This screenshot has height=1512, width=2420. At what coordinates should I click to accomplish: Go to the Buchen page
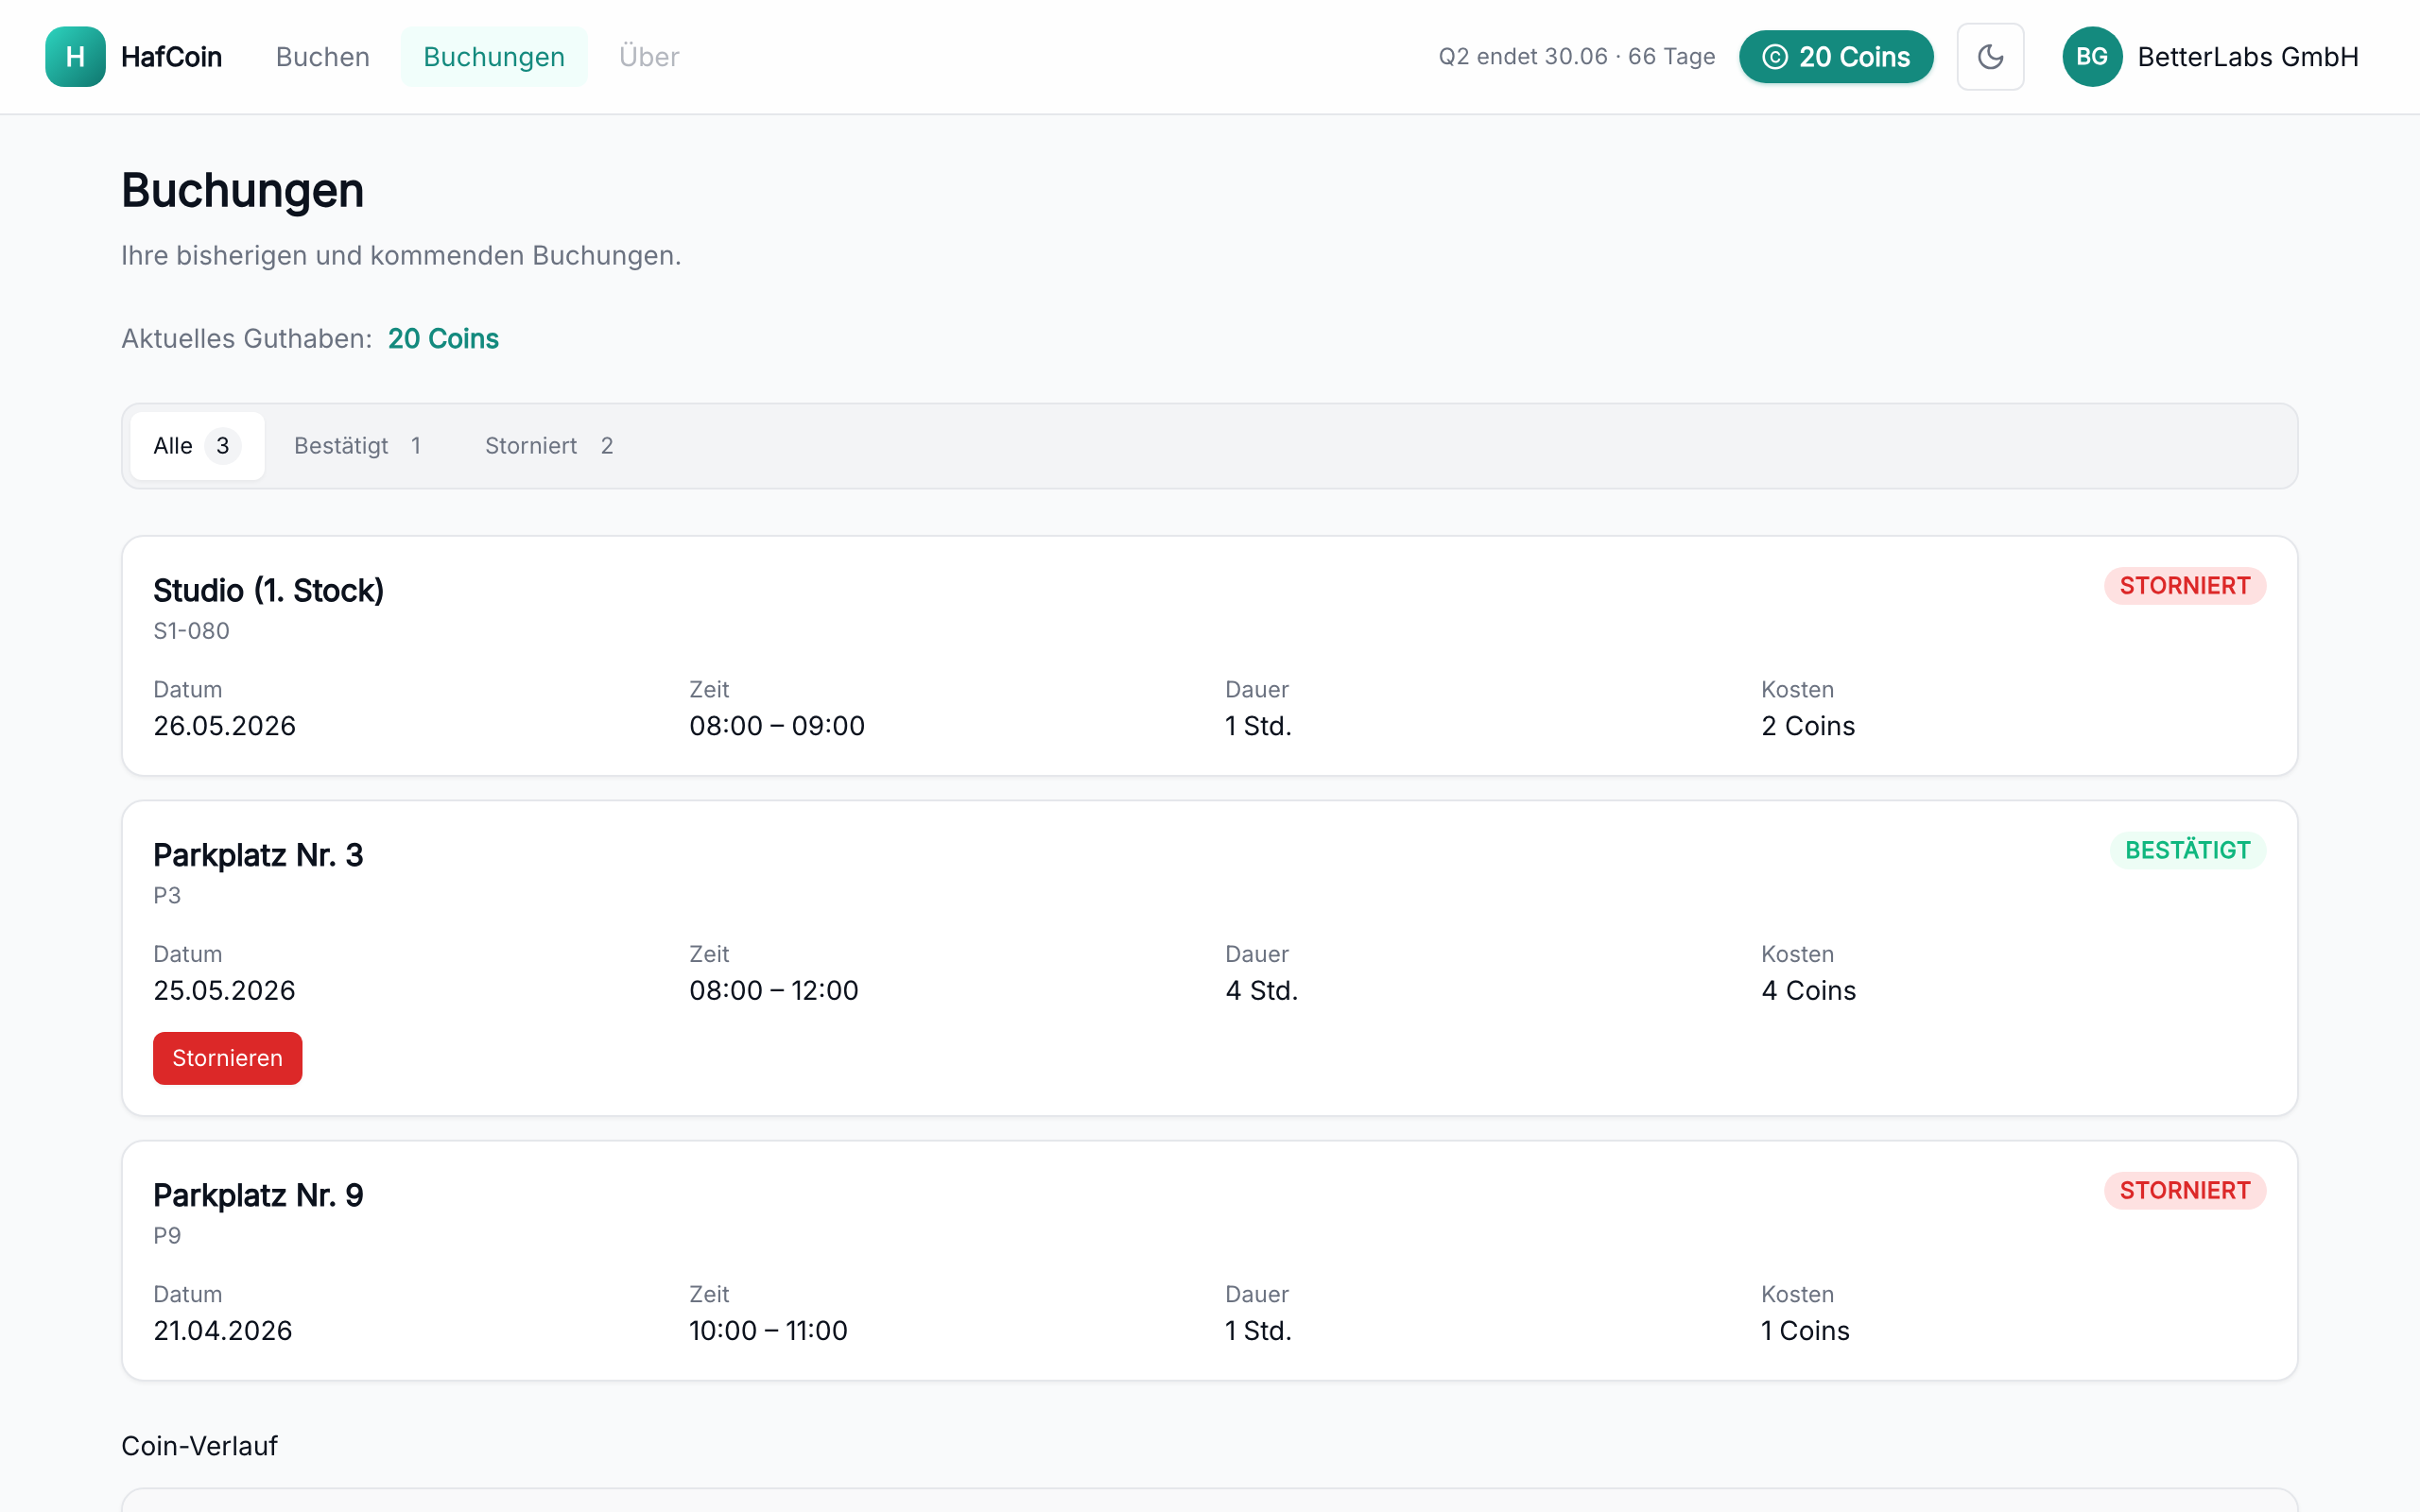(323, 57)
